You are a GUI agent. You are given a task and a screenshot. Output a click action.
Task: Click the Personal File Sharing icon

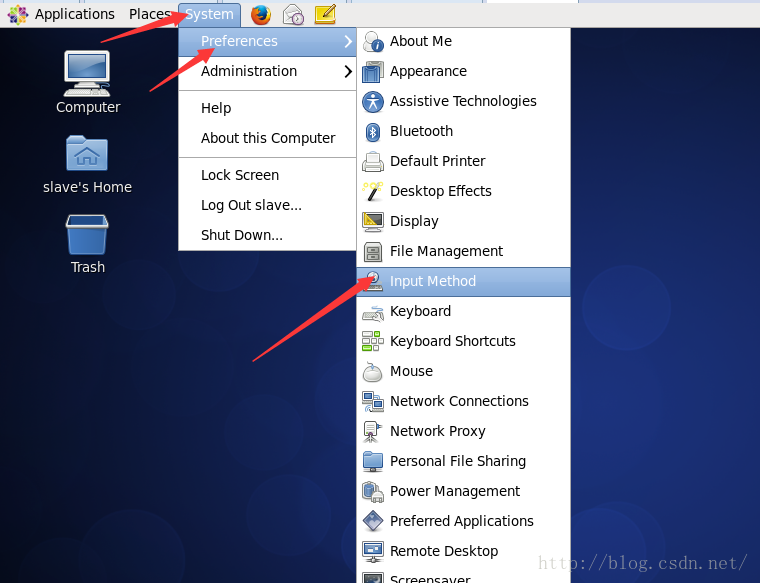coord(373,462)
